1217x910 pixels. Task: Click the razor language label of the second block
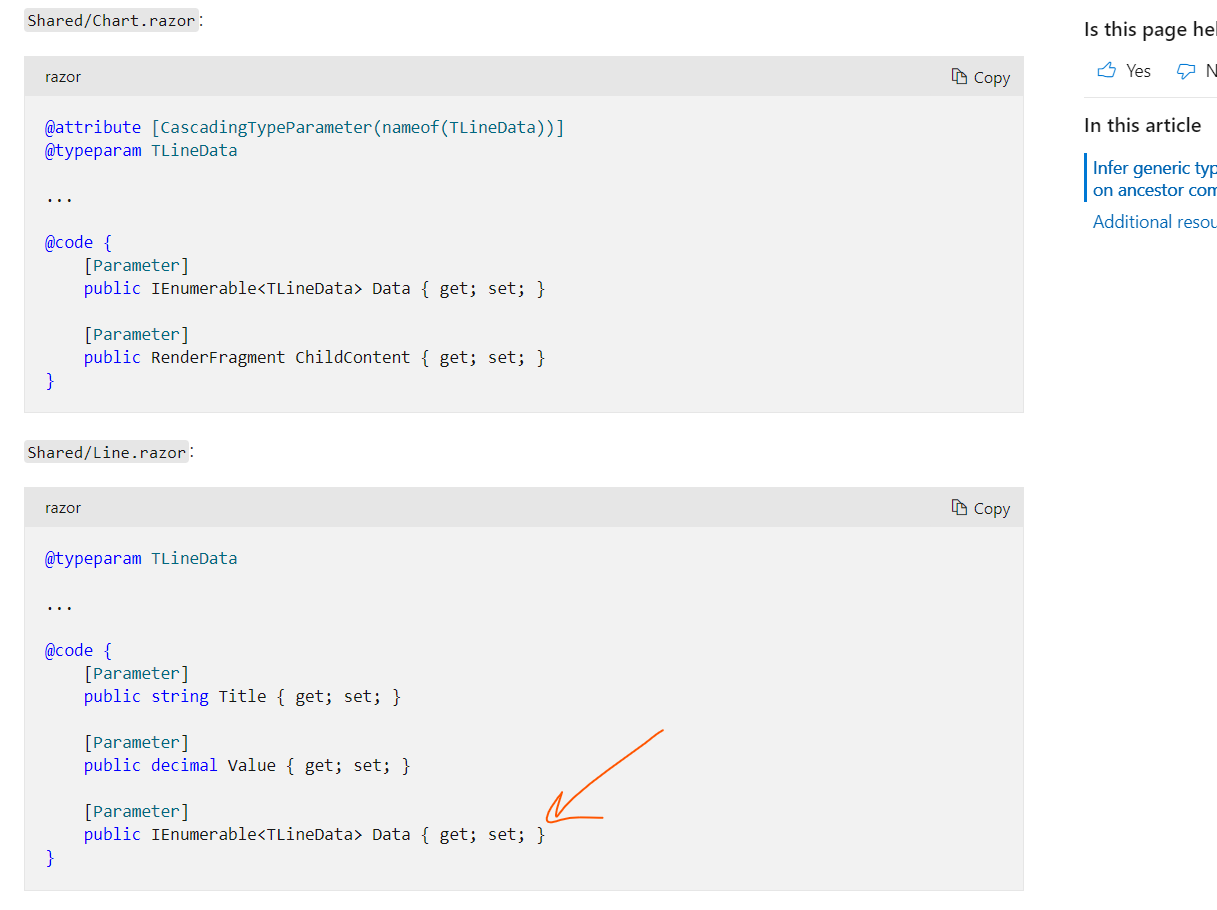[x=63, y=508]
